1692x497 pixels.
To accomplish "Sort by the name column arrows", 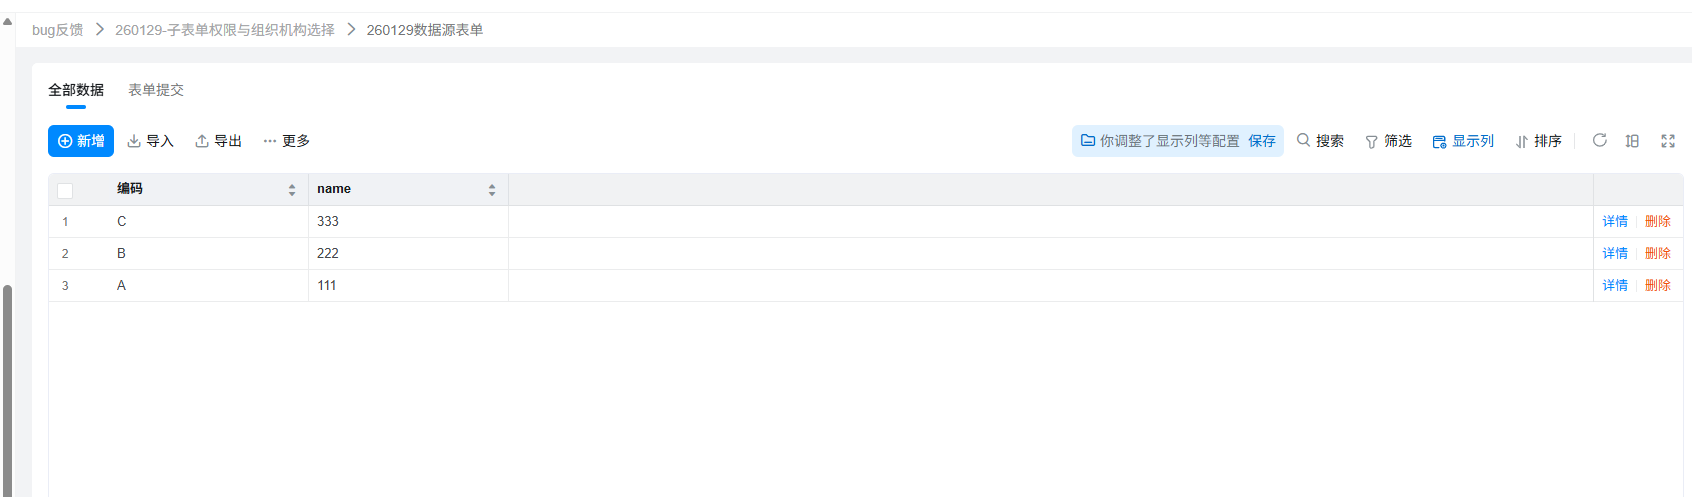I will tap(492, 190).
